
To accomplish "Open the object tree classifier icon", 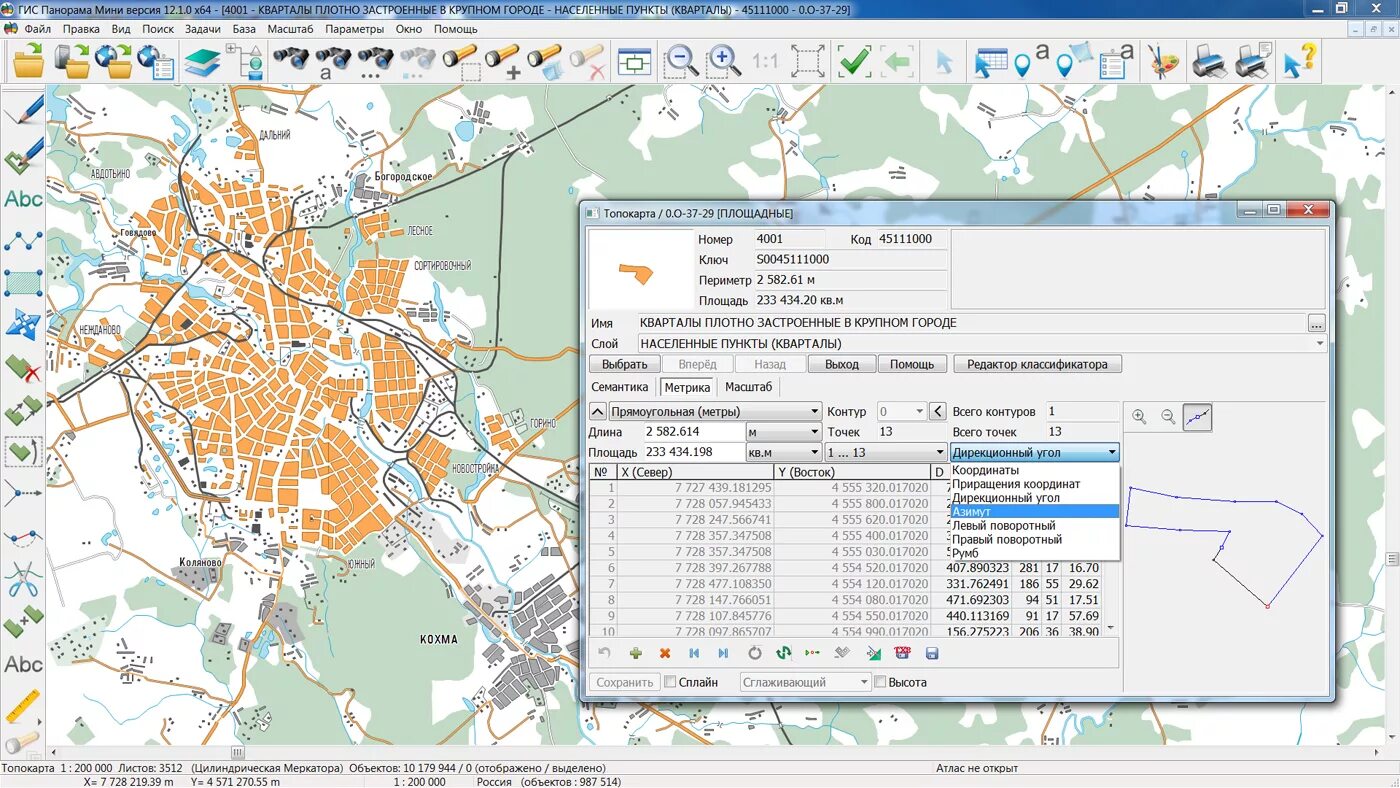I will 244,61.
